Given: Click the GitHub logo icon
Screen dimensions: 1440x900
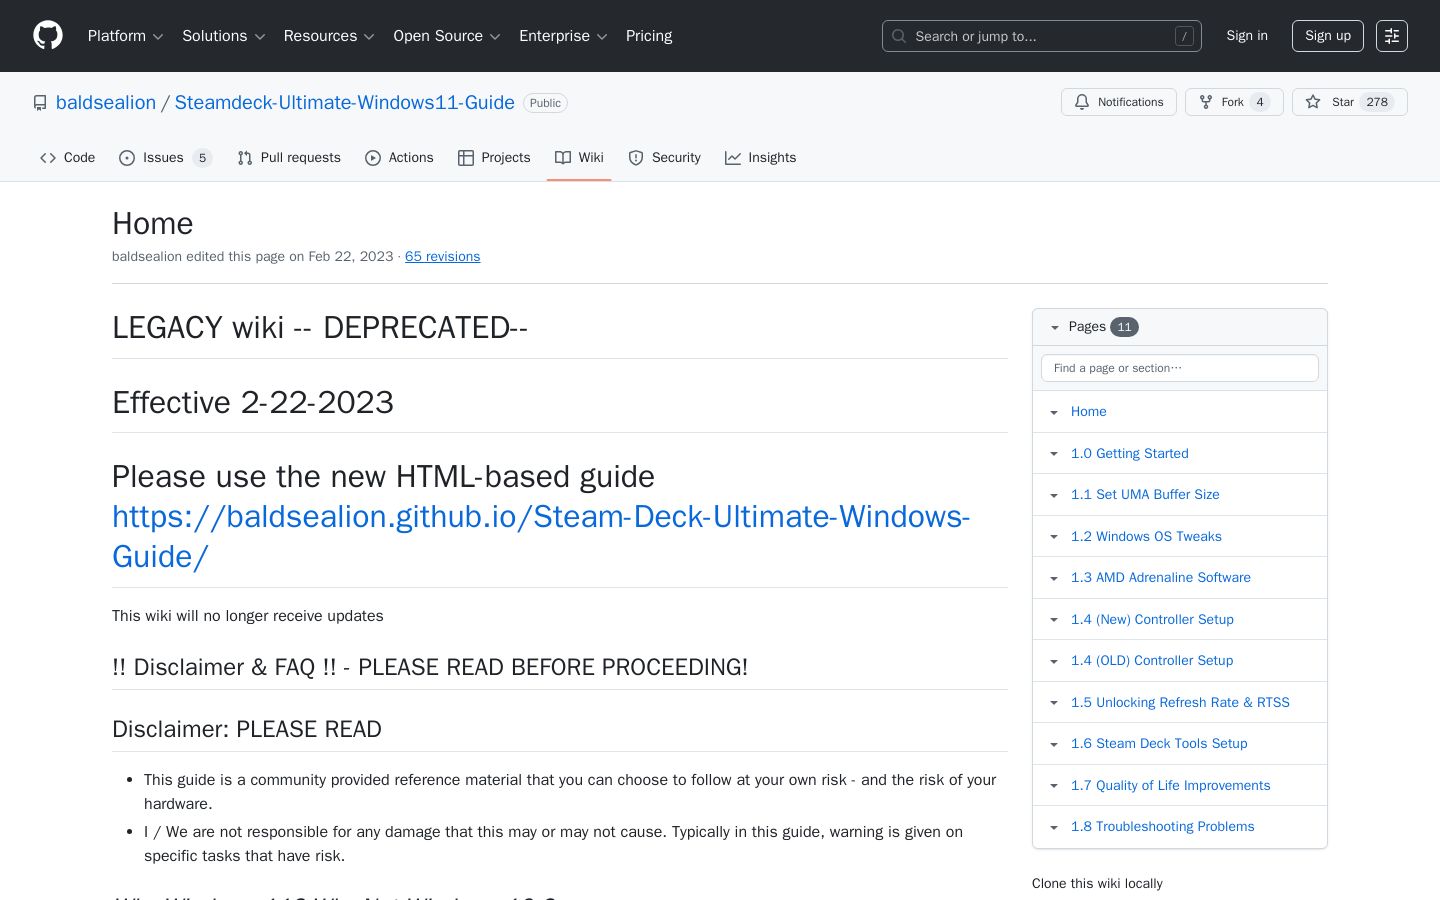Looking at the screenshot, I should 48,36.
